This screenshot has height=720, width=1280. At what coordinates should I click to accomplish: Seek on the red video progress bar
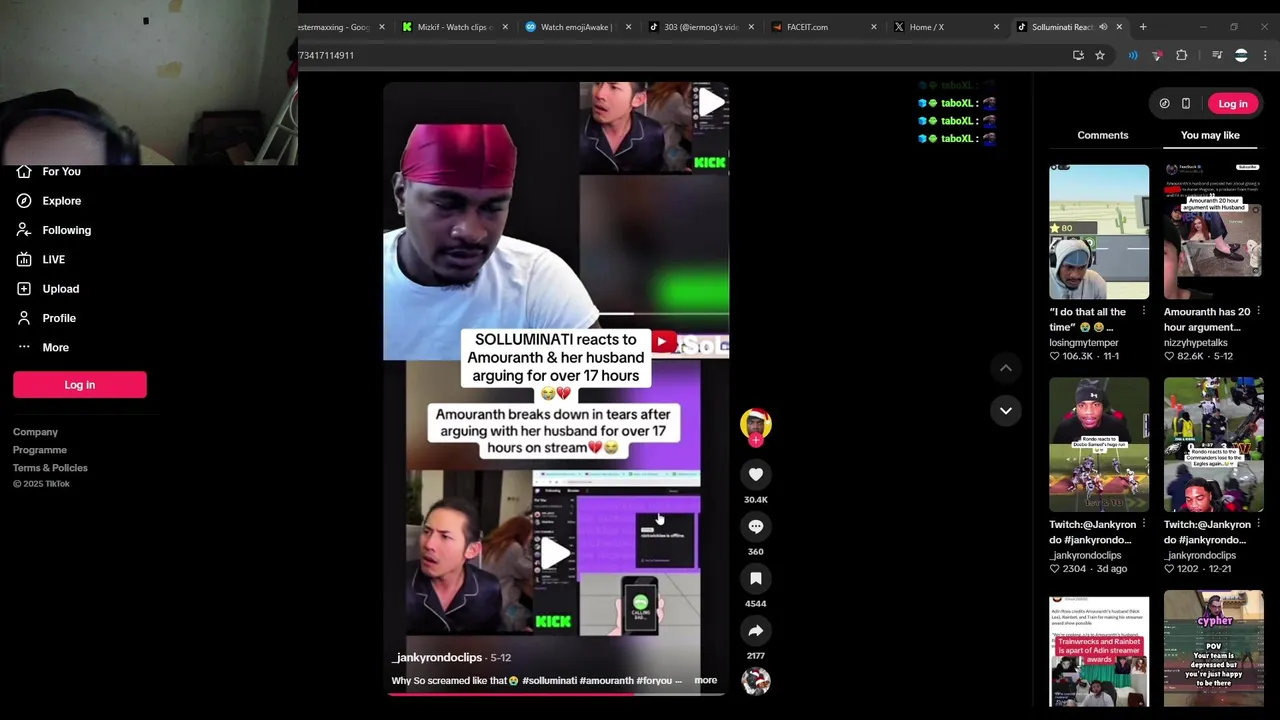[555, 693]
